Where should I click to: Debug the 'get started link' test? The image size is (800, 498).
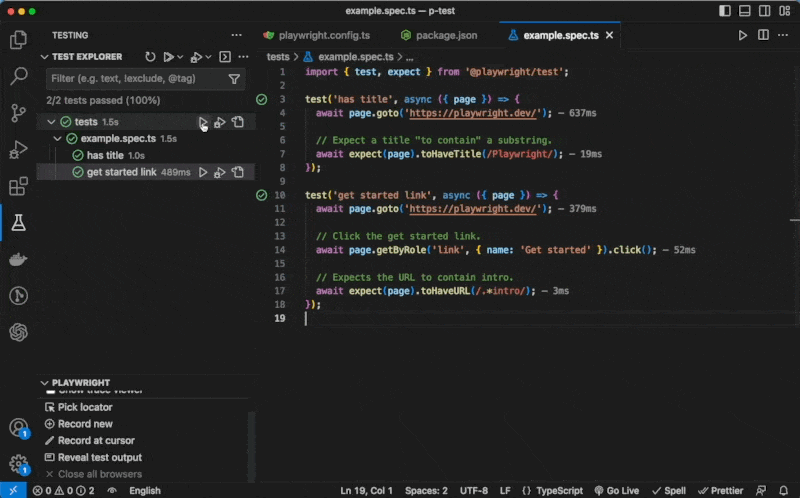tap(220, 172)
